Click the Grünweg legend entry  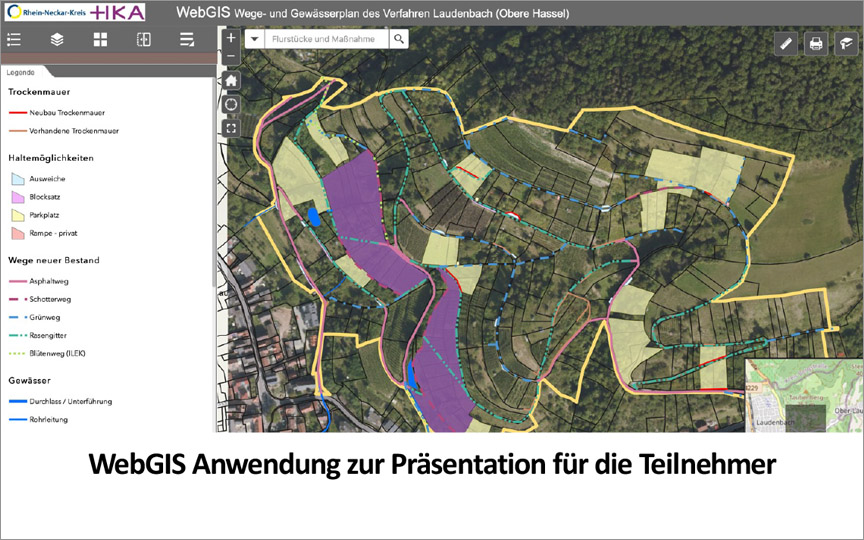(35, 317)
